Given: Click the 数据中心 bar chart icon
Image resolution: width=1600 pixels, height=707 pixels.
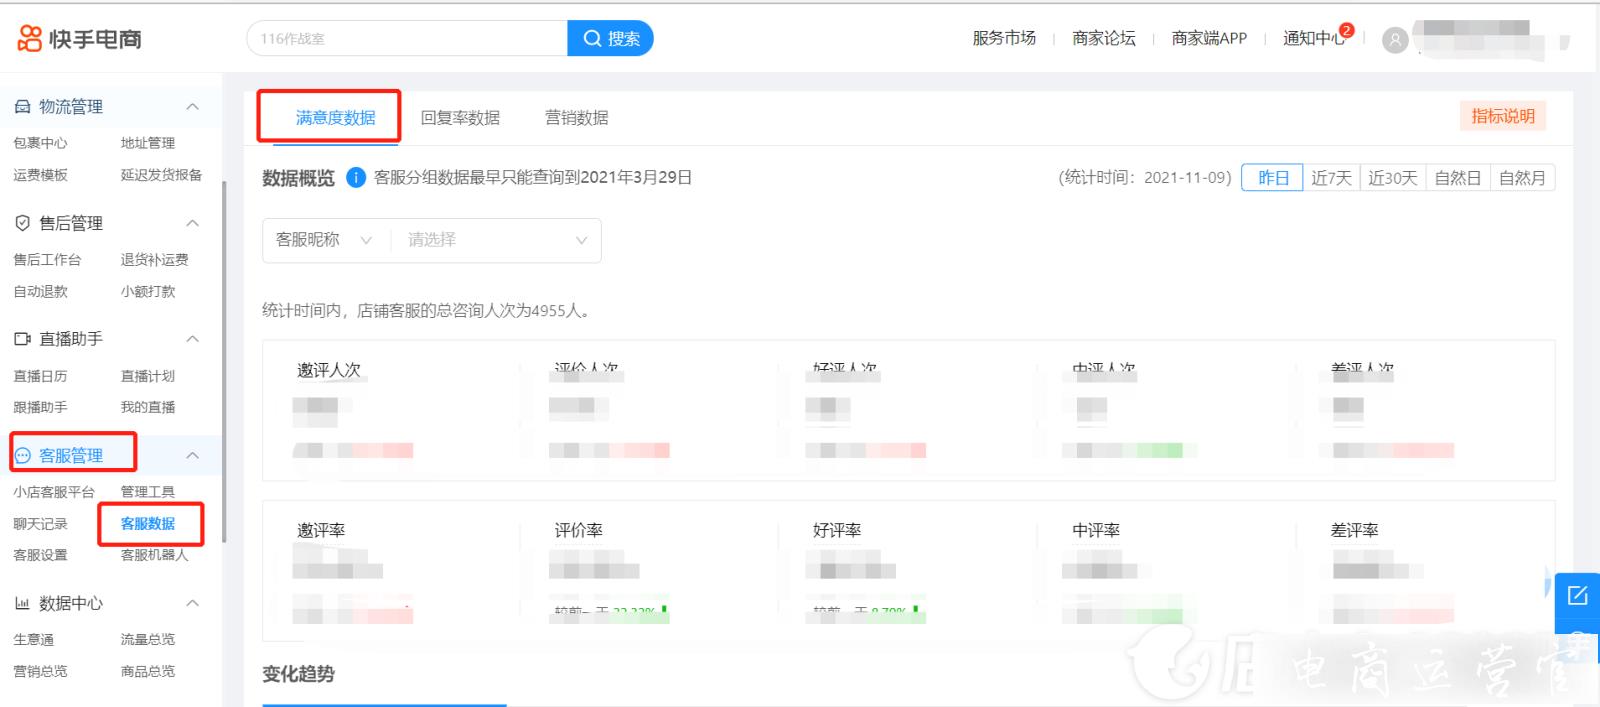Looking at the screenshot, I should click(x=22, y=603).
